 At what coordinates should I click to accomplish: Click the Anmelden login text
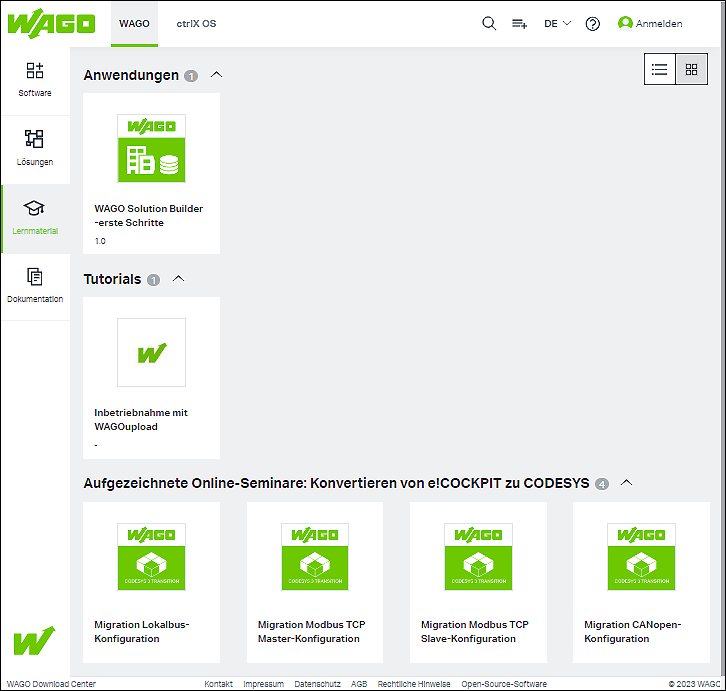coord(659,24)
